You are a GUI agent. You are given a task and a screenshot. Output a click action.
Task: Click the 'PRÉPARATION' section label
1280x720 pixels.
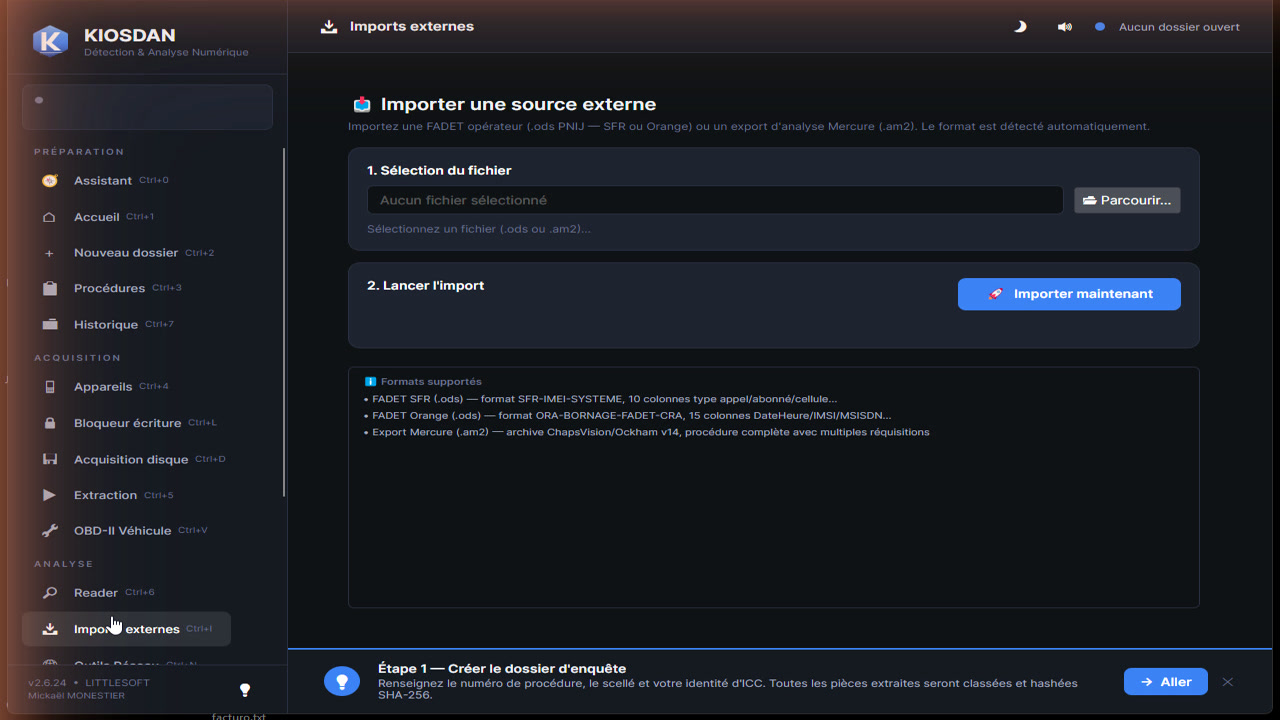(x=79, y=152)
